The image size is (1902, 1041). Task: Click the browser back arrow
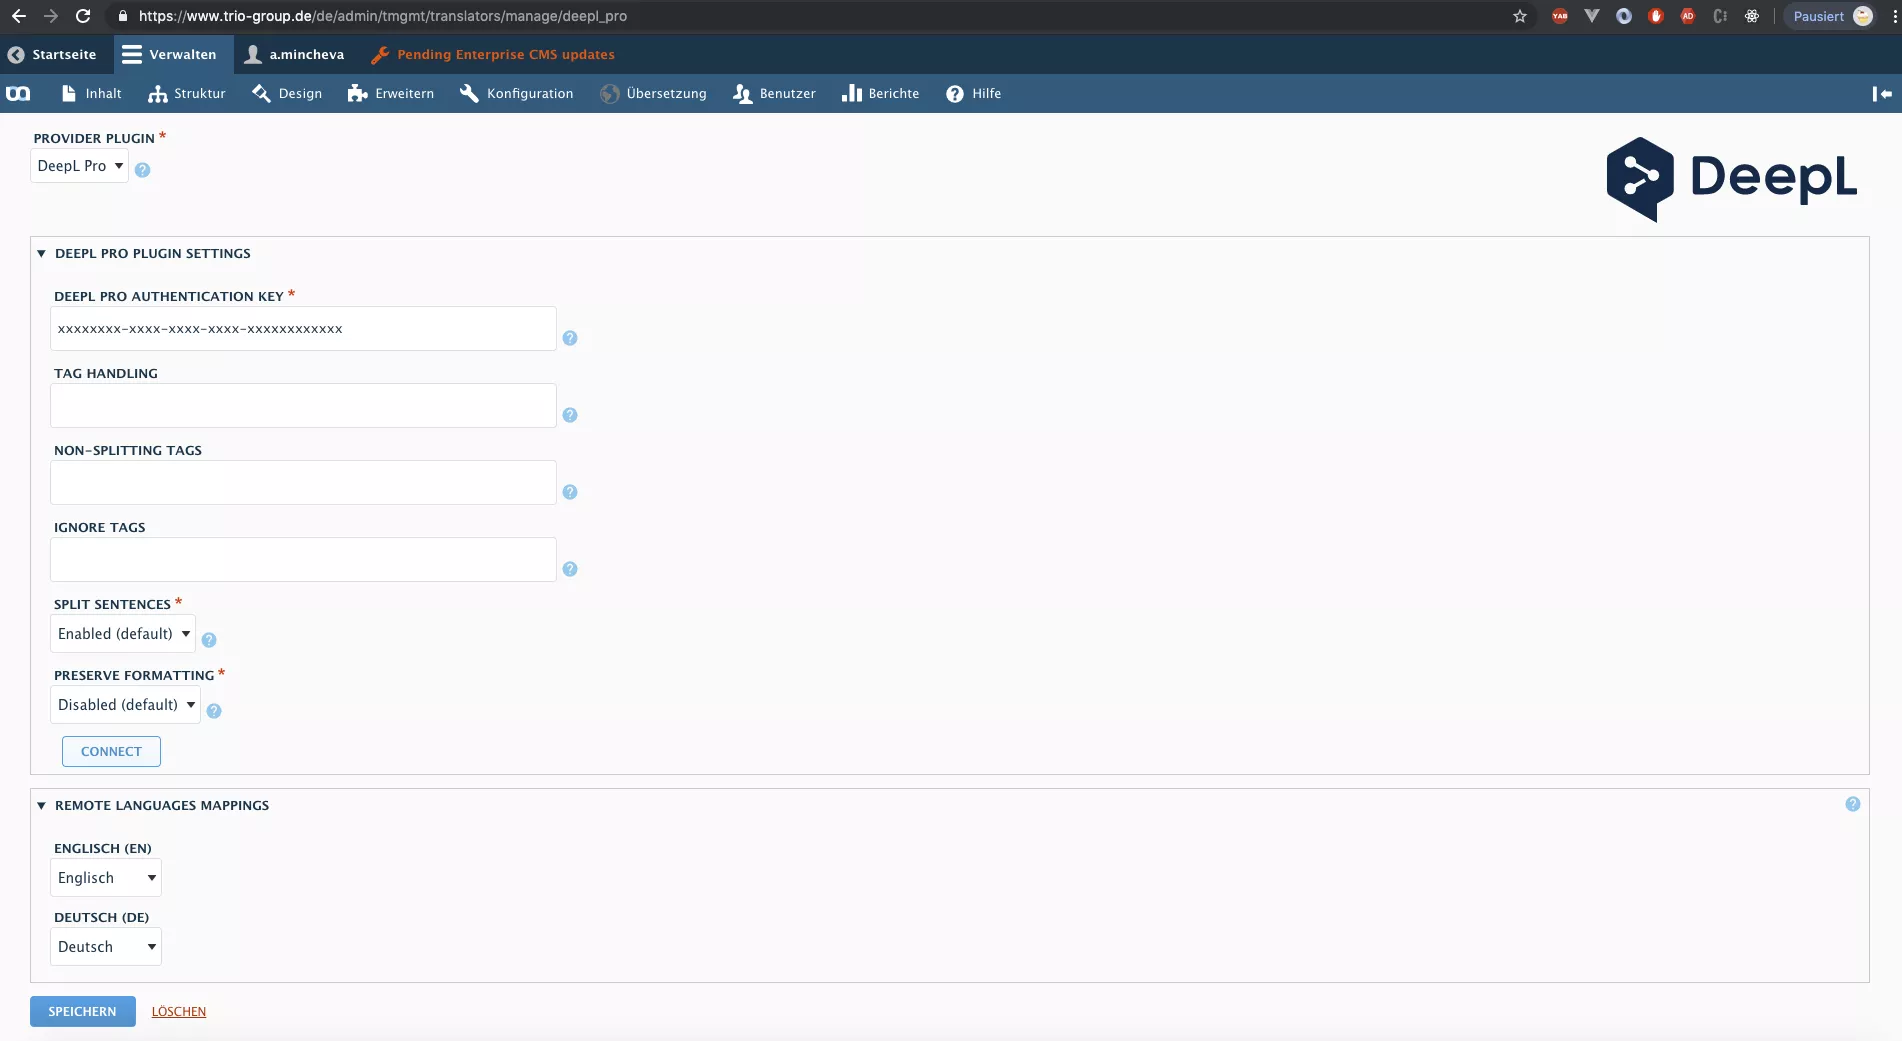pyautogui.click(x=18, y=16)
